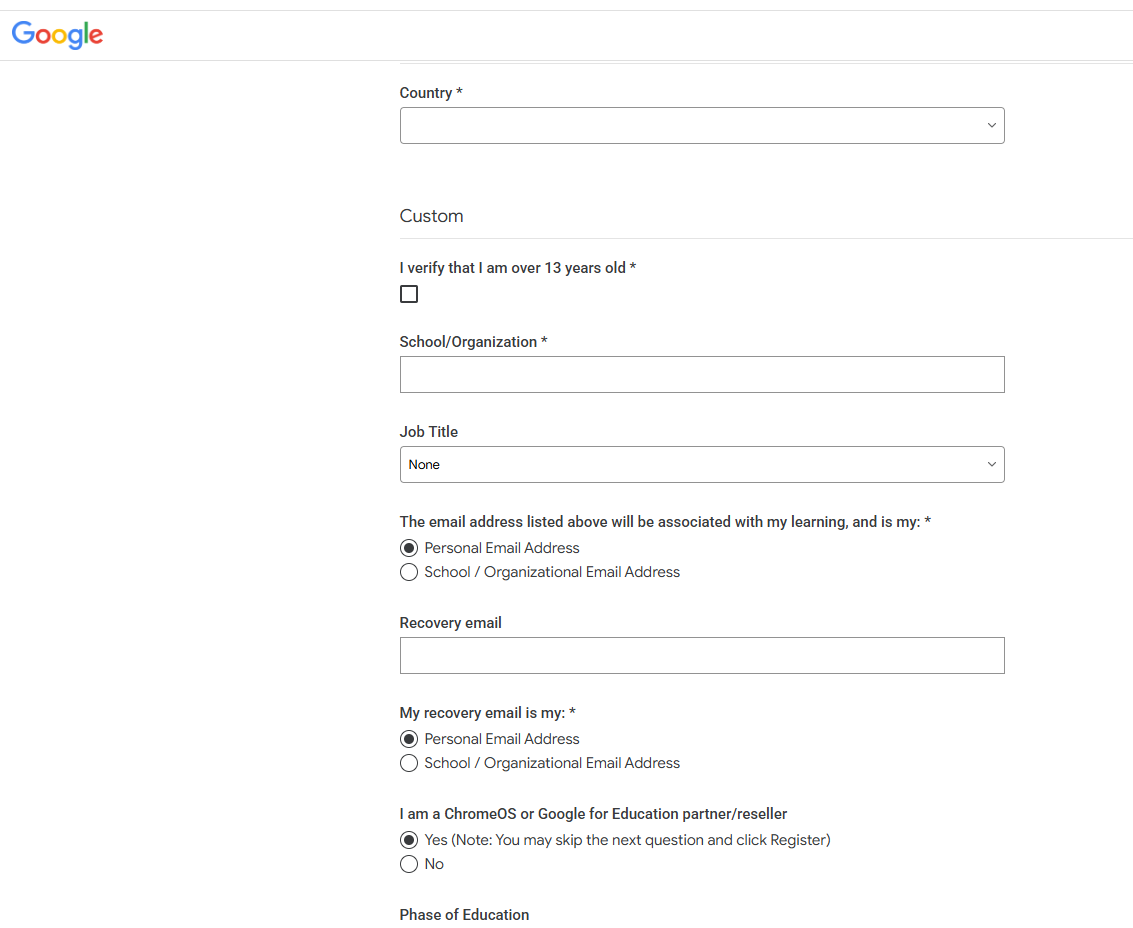The image size is (1133, 928).
Task: Select No for ChromeOS partner/reseller question
Action: 409,864
